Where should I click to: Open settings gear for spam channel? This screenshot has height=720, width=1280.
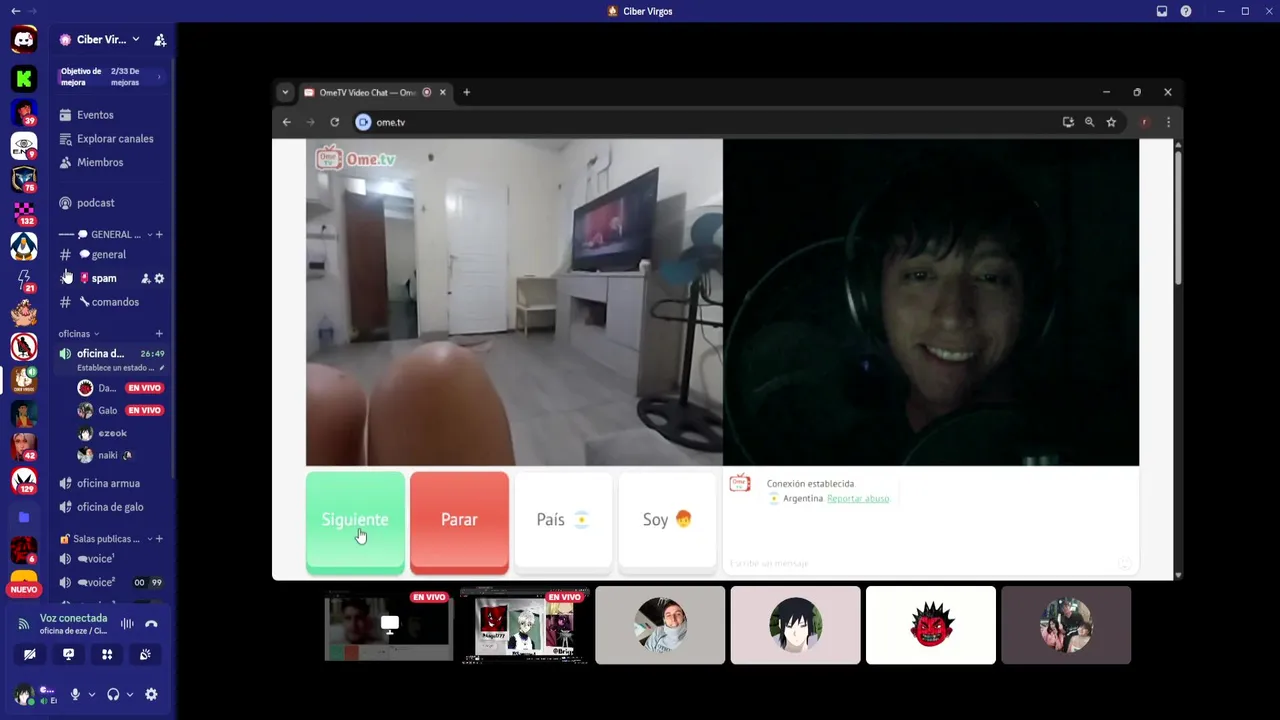click(159, 279)
